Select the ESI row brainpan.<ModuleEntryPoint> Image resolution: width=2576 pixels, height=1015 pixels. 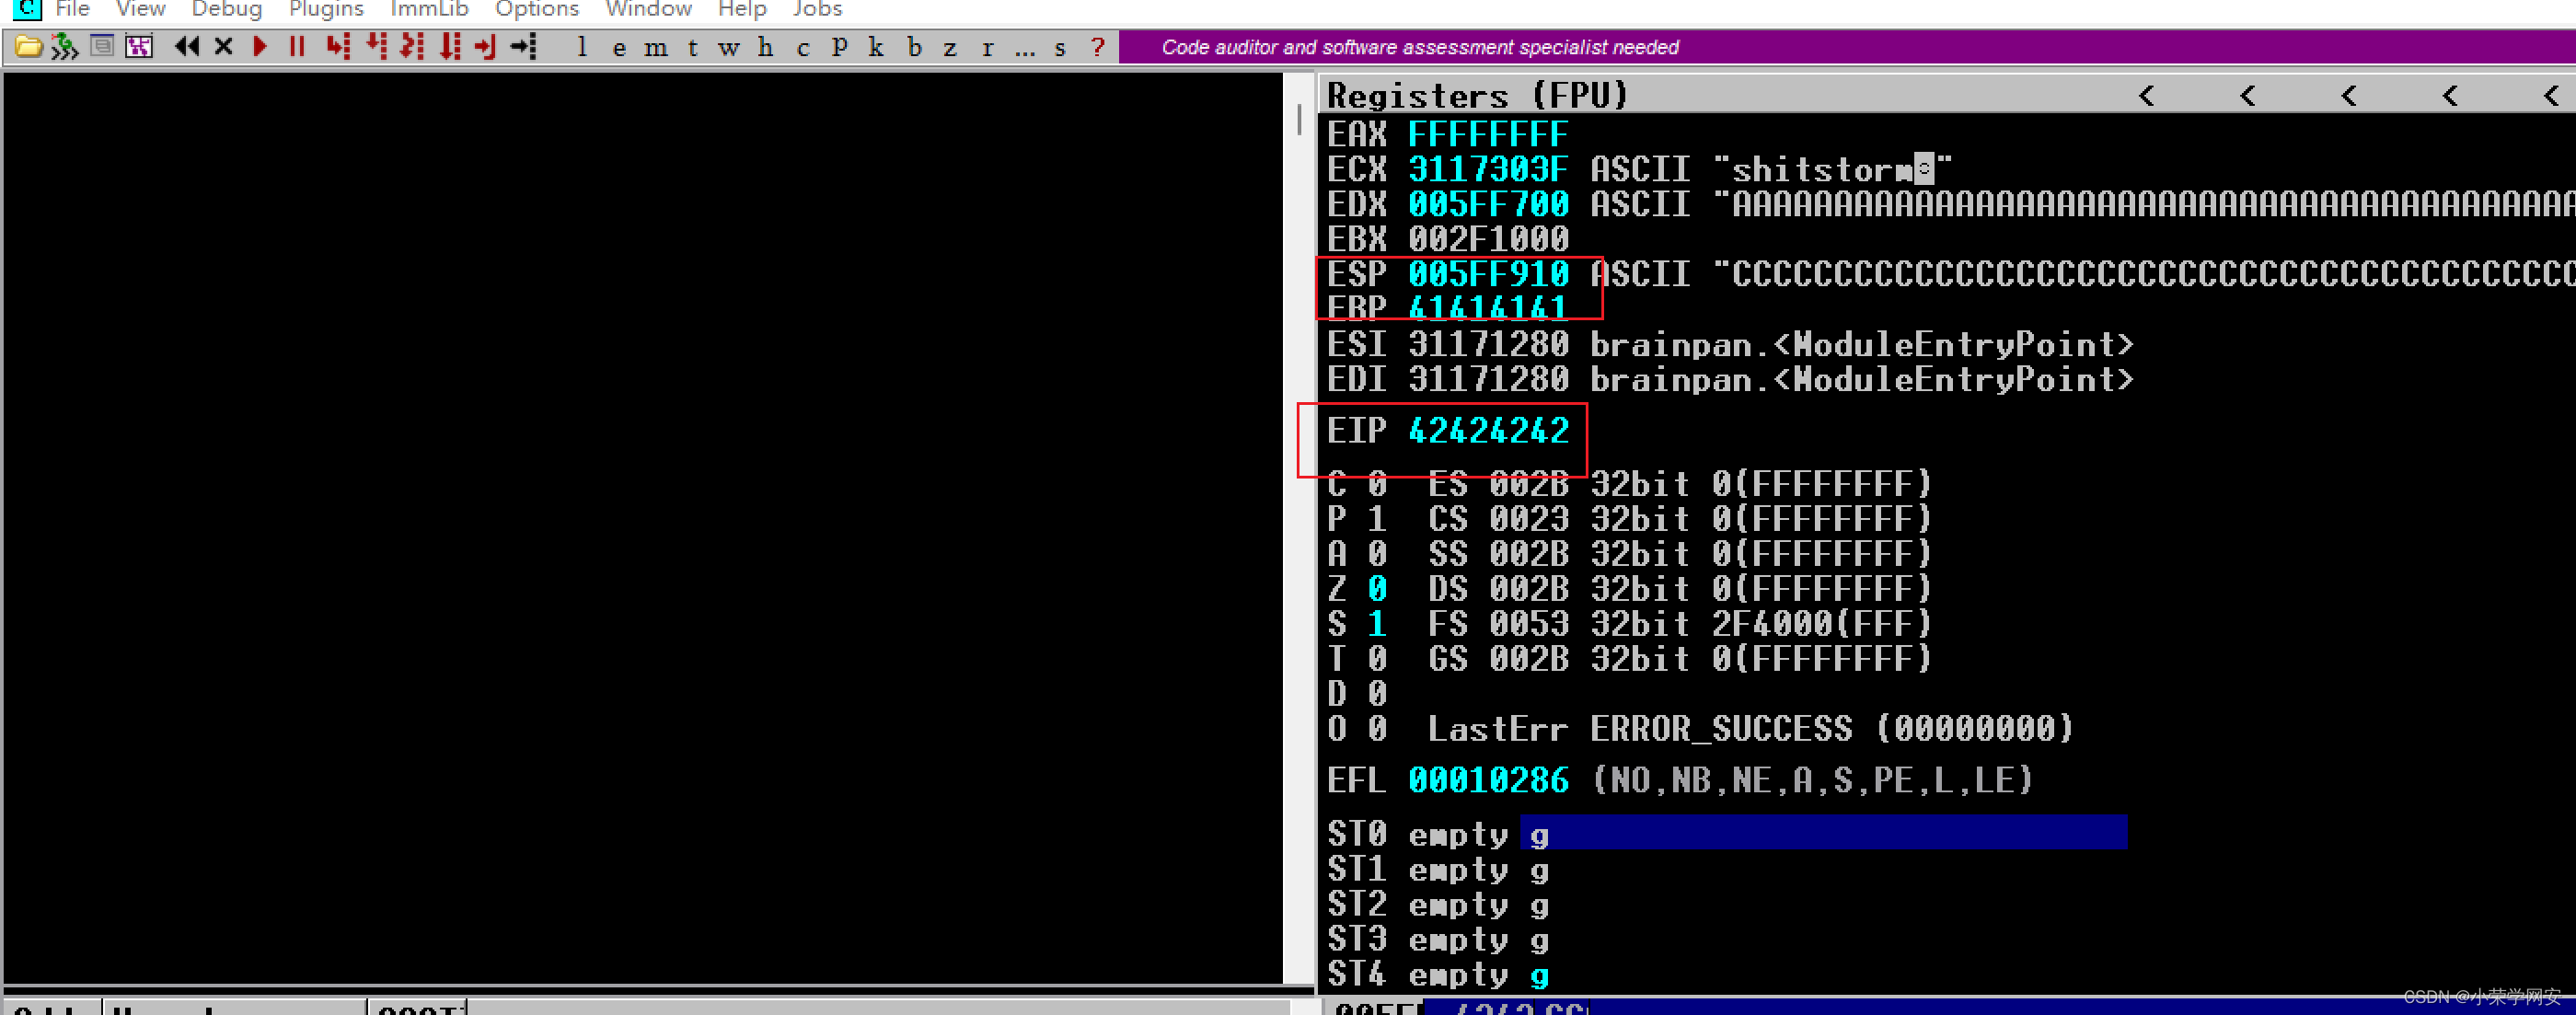[x=1730, y=344]
